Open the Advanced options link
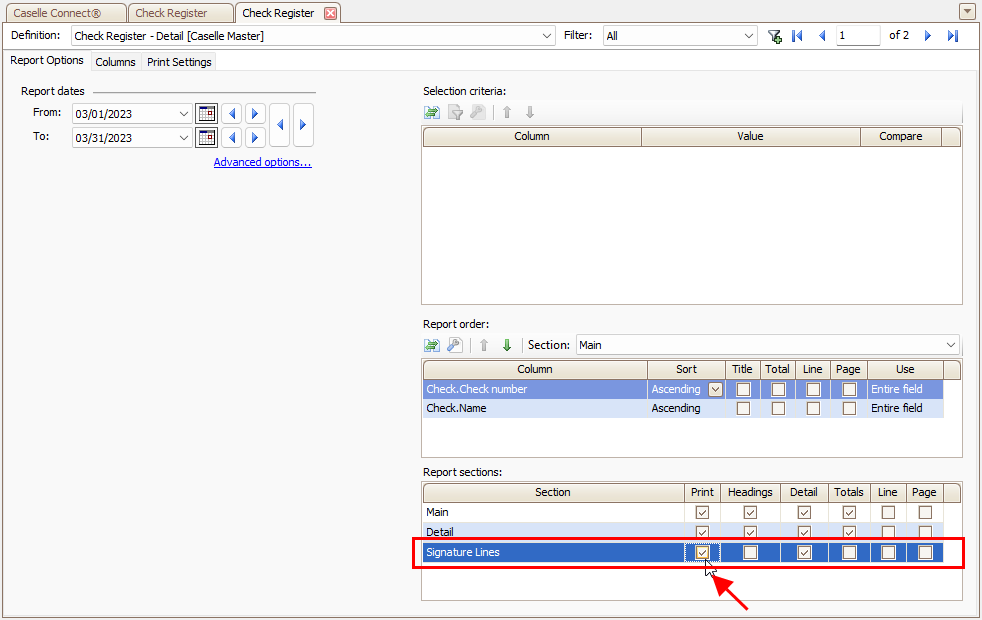982x620 pixels. tap(262, 162)
